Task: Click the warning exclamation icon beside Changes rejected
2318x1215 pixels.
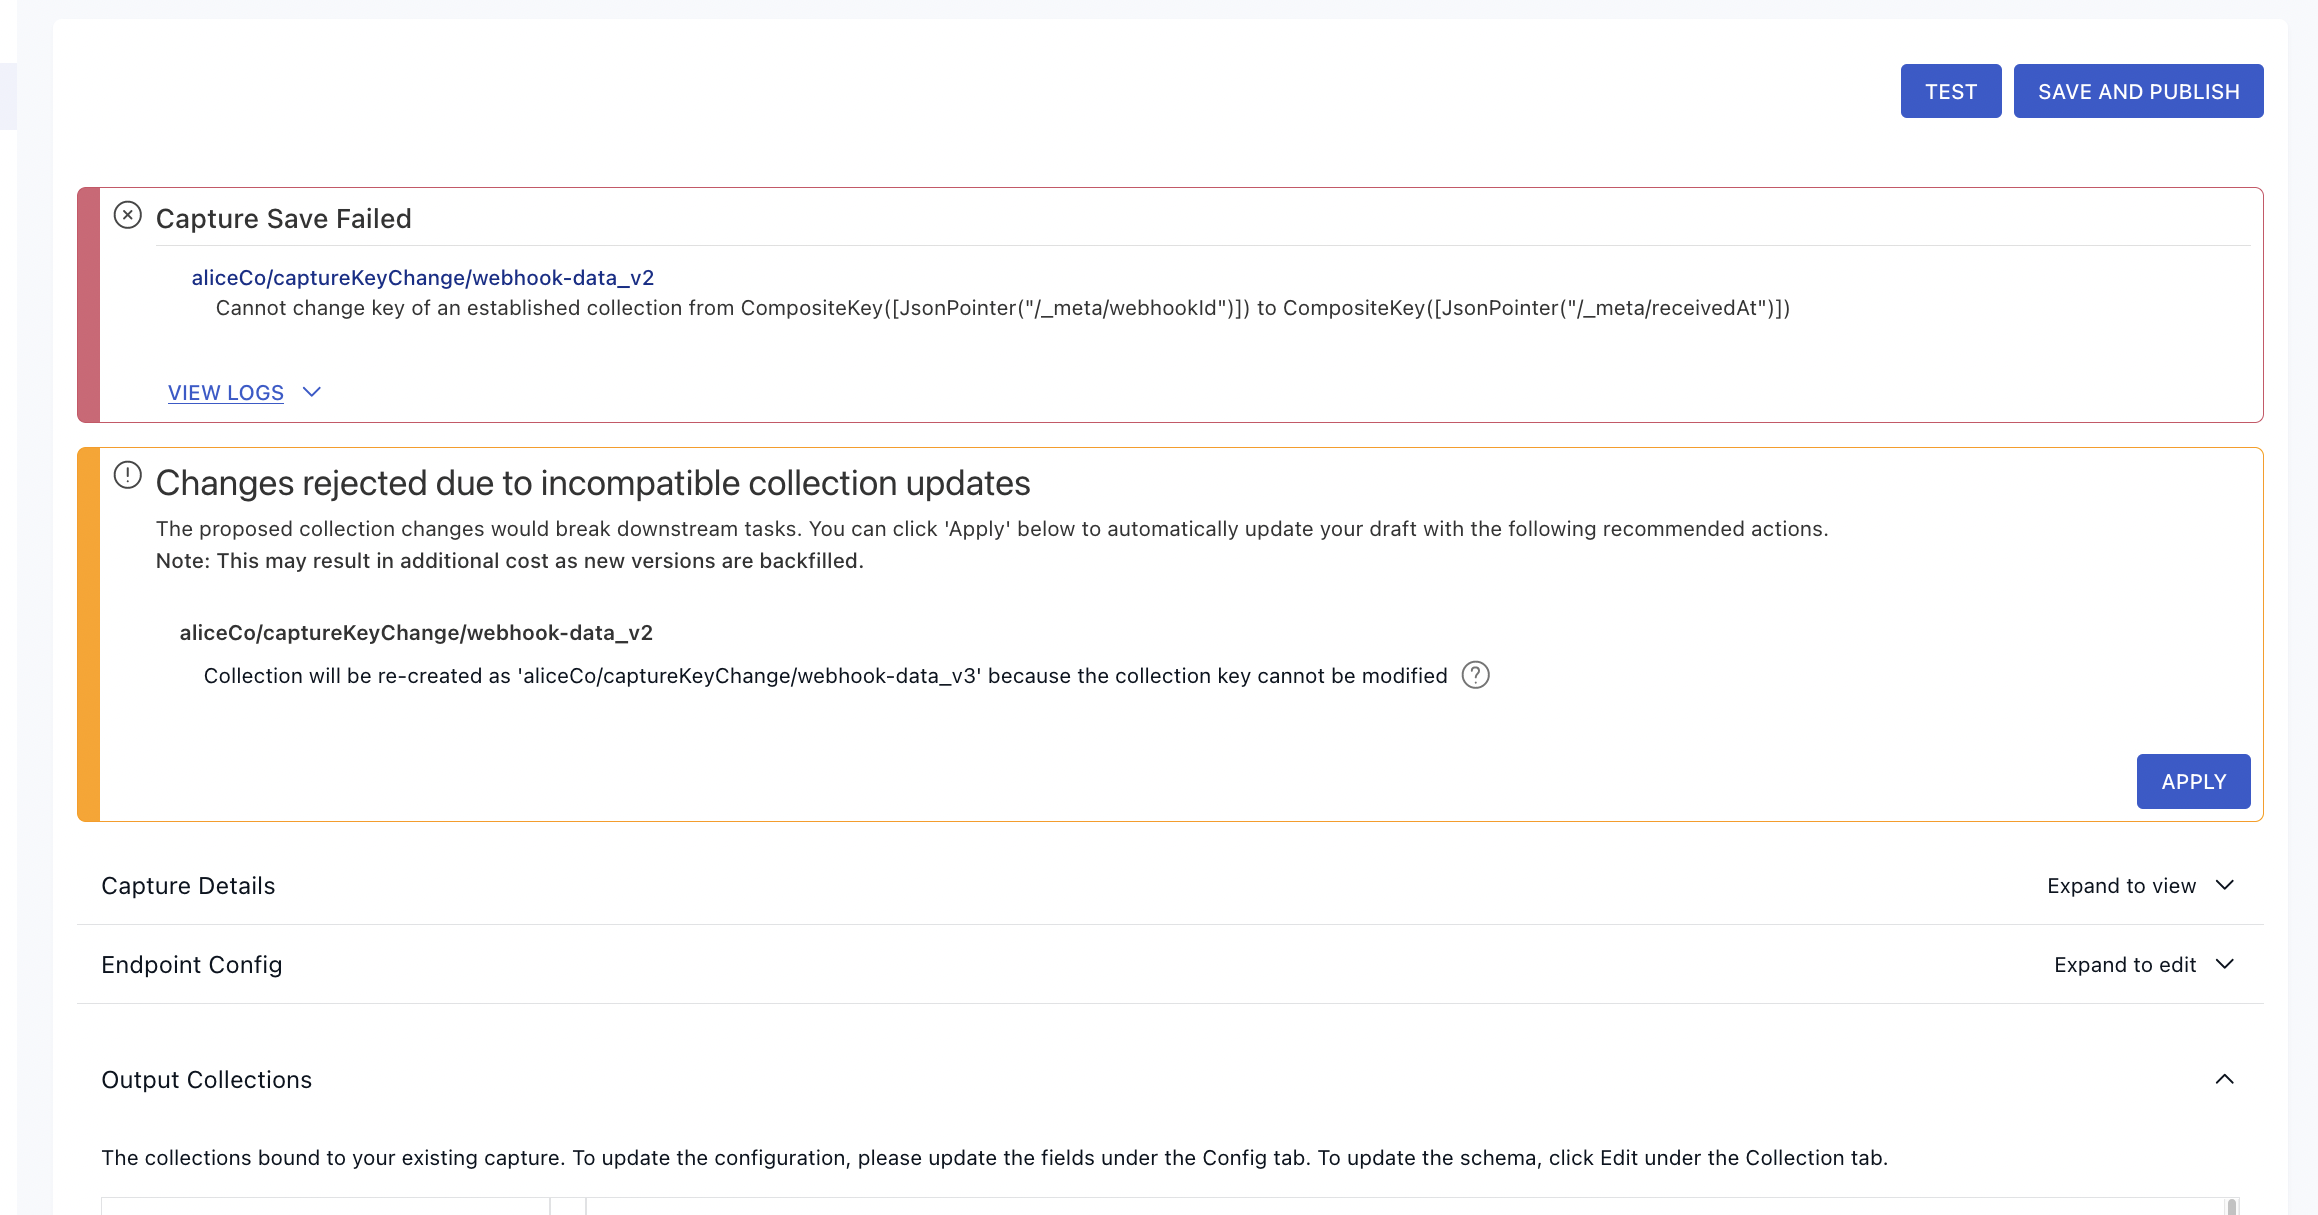Action: pos(127,475)
